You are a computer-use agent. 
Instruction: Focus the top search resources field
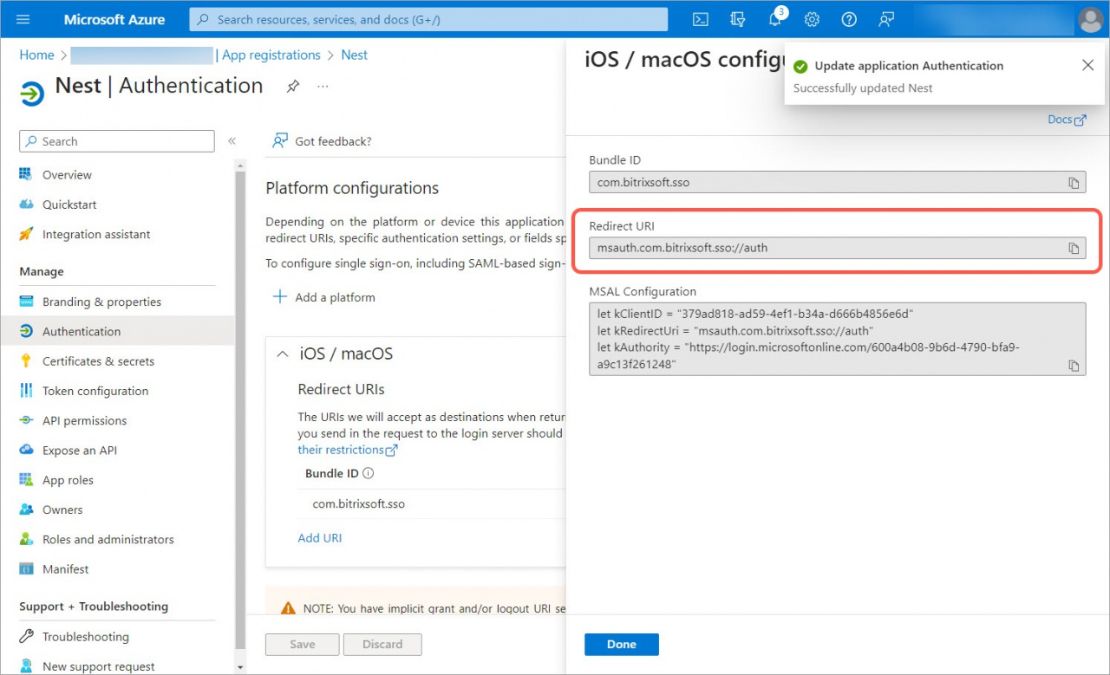pos(428,19)
